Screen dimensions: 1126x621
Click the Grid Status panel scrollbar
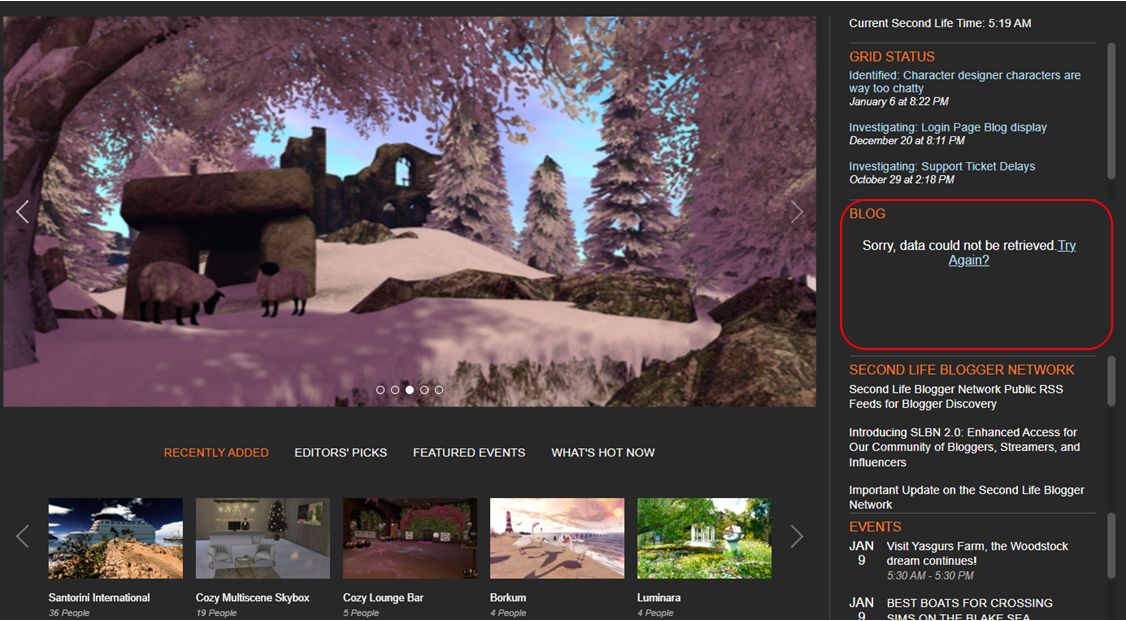[1111, 110]
